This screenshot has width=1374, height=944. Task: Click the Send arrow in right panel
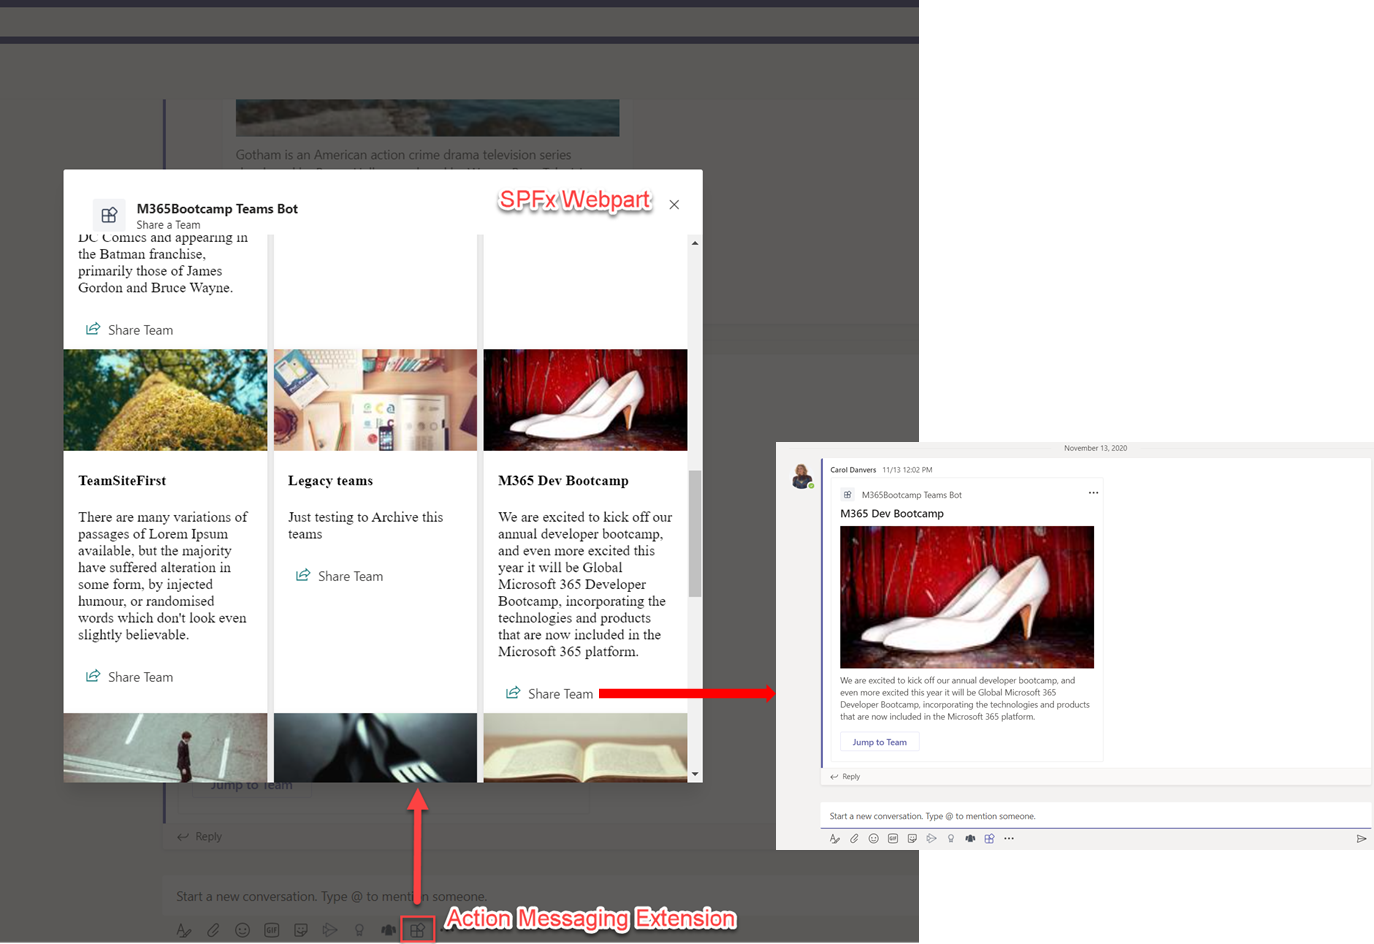pos(1361,839)
